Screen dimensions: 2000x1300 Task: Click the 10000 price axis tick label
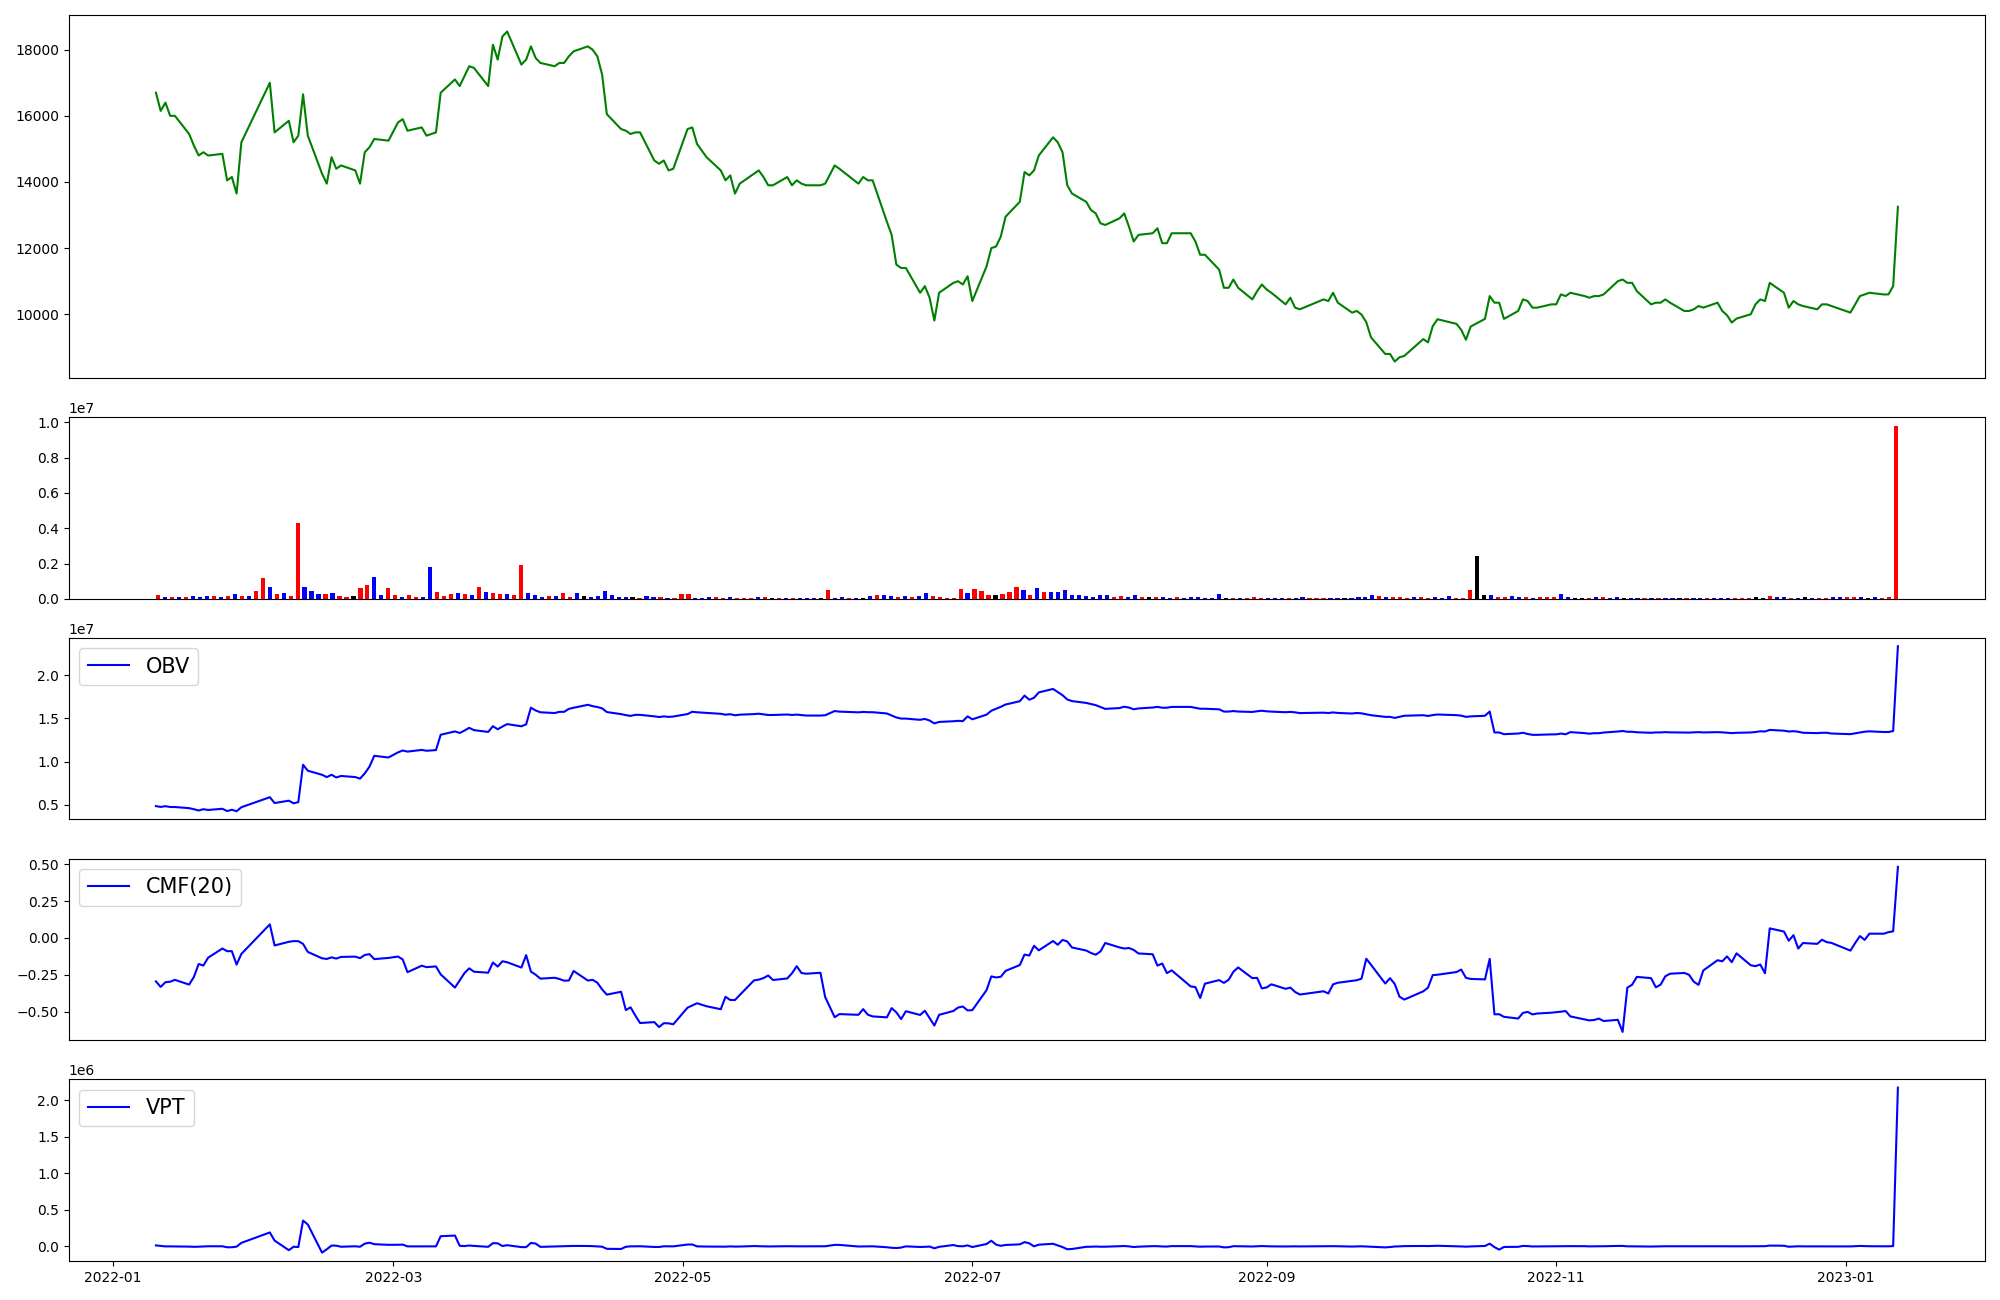tap(38, 315)
